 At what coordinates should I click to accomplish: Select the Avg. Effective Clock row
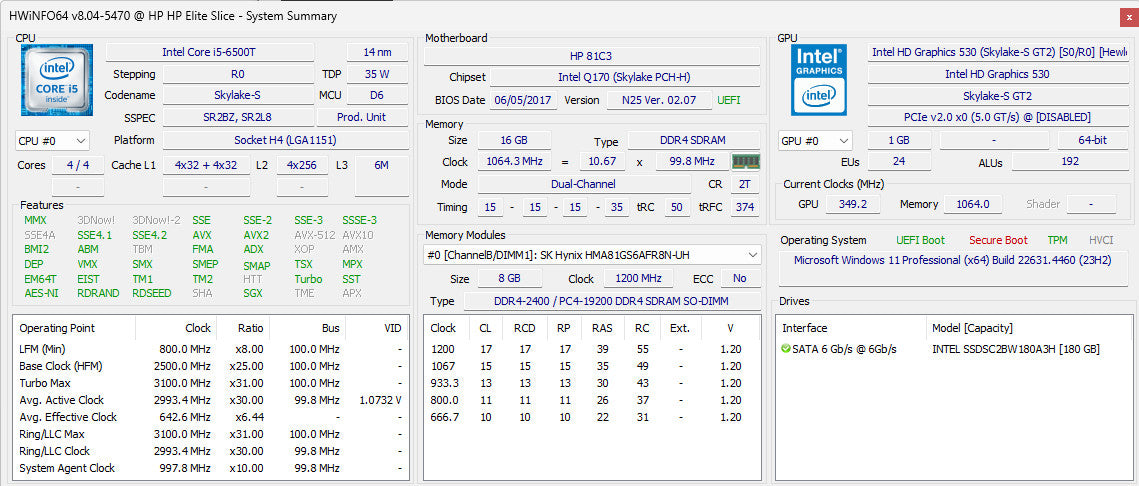211,417
